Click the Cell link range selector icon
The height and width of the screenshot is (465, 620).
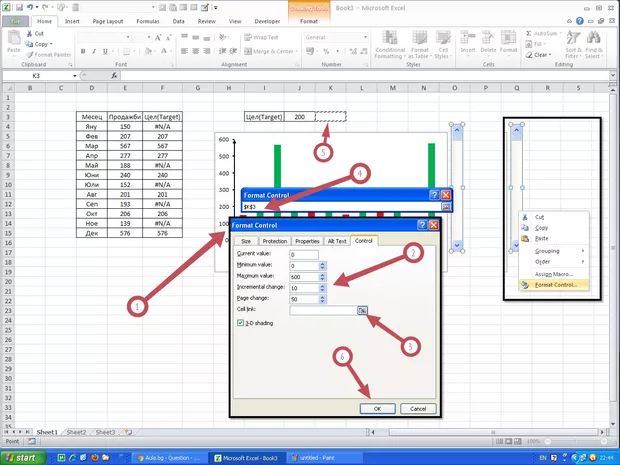(x=362, y=310)
